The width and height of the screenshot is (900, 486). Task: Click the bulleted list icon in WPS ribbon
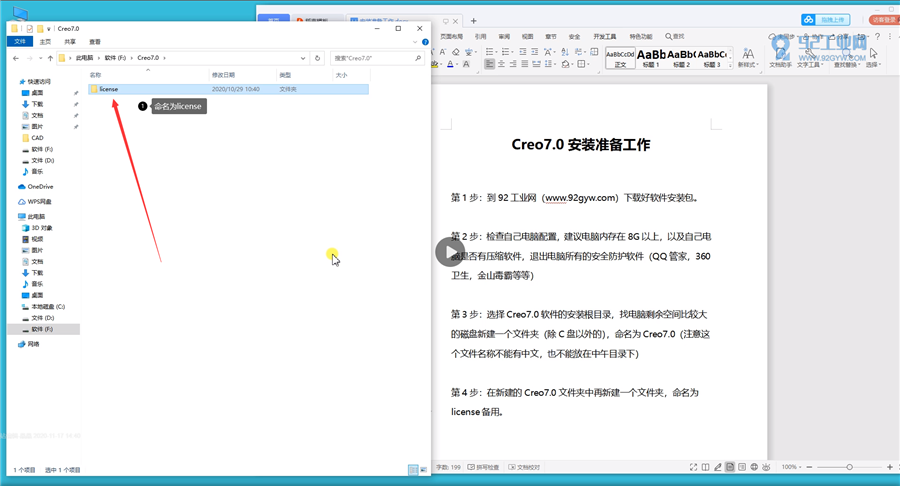(x=489, y=51)
